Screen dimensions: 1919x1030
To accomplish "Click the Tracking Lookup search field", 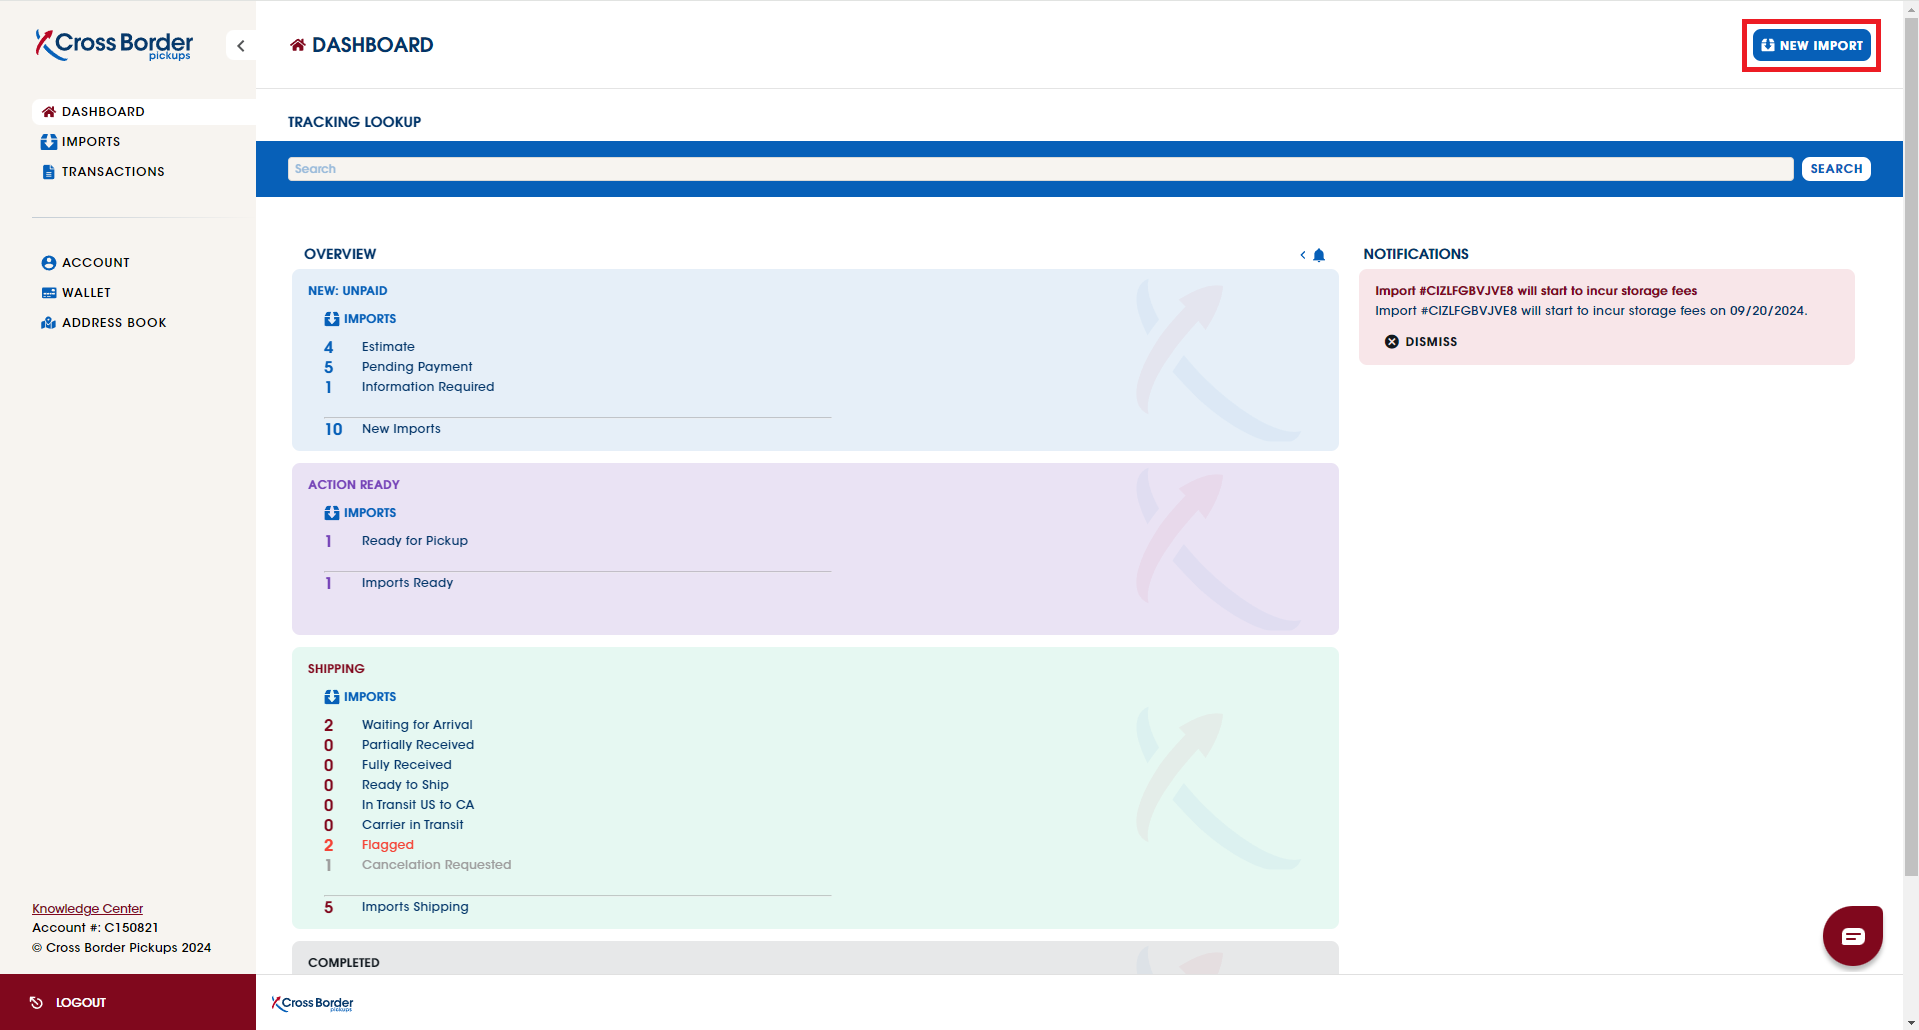I will pos(1040,169).
